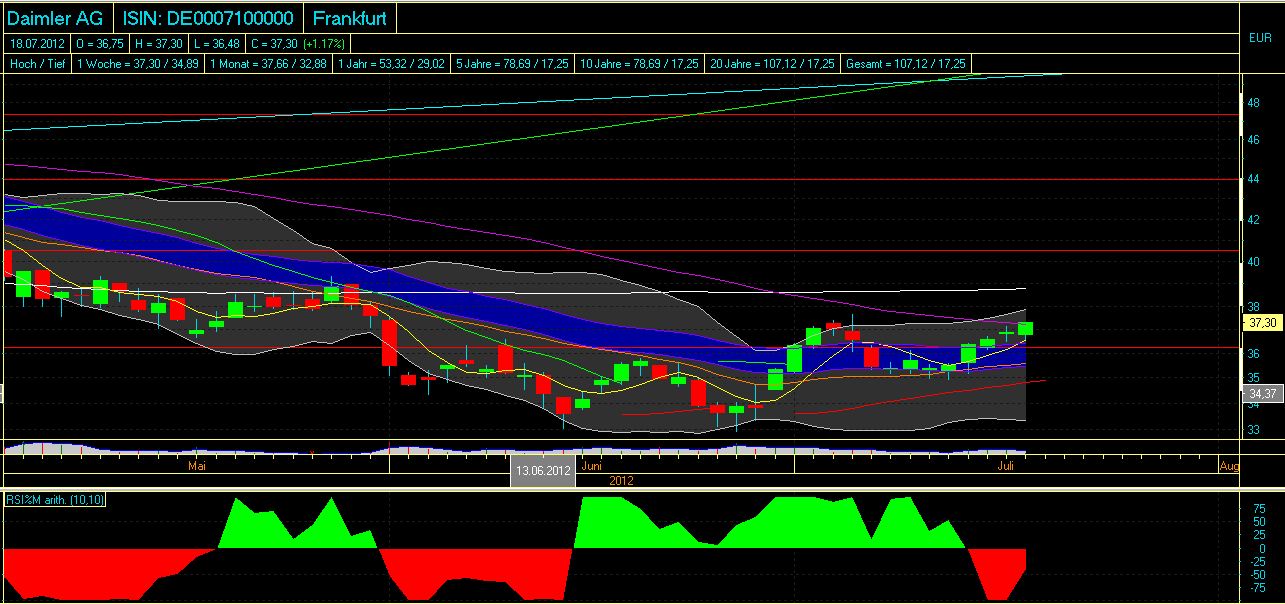Click the positive 75 RSI axis label
The height and width of the screenshot is (604, 1285).
(1259, 509)
